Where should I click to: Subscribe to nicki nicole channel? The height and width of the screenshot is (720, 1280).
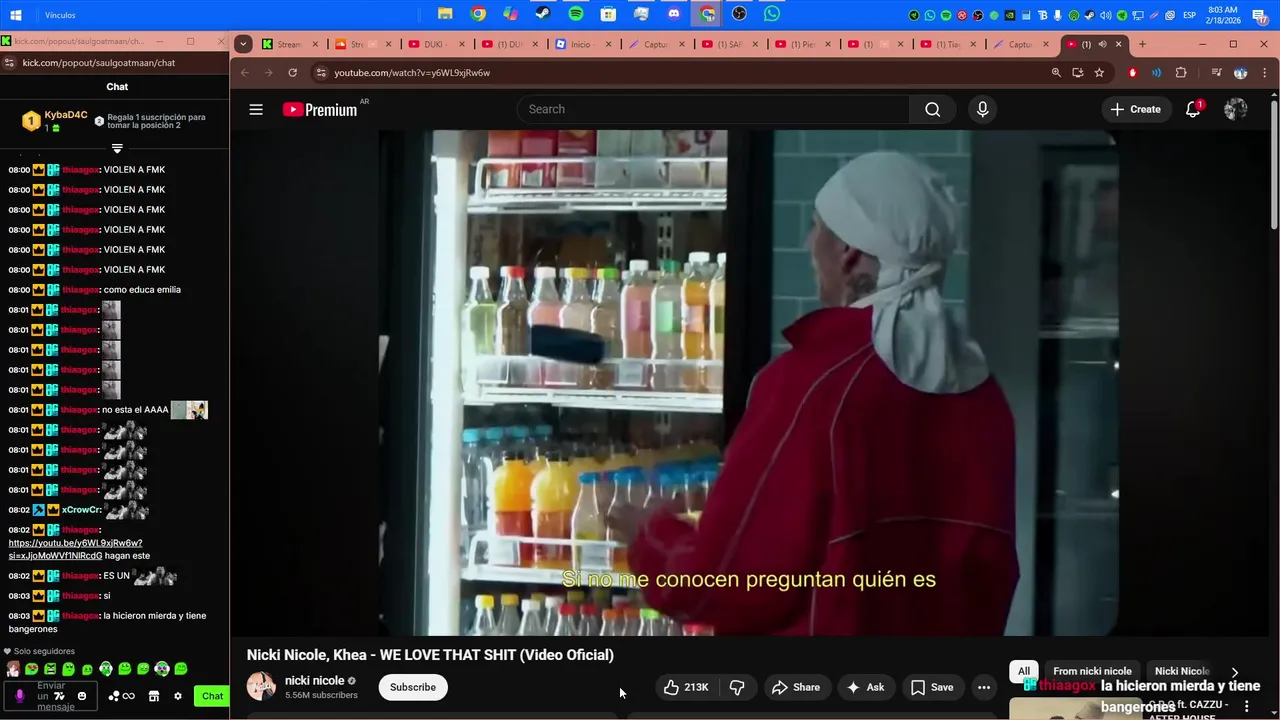click(413, 687)
